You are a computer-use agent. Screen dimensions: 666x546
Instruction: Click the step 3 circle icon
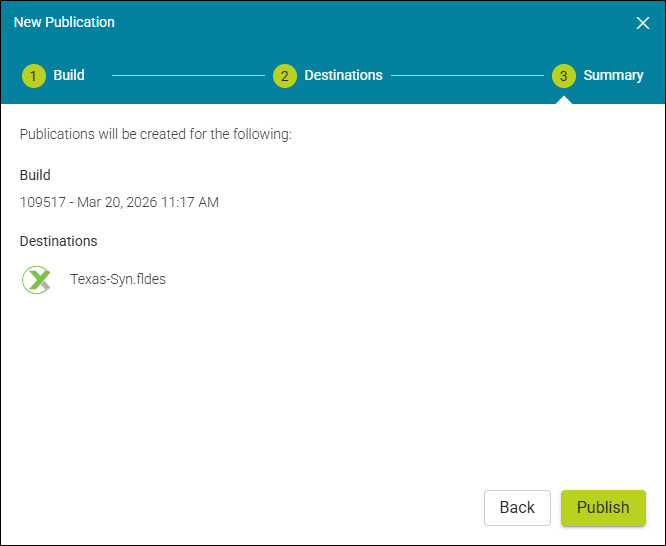point(564,76)
